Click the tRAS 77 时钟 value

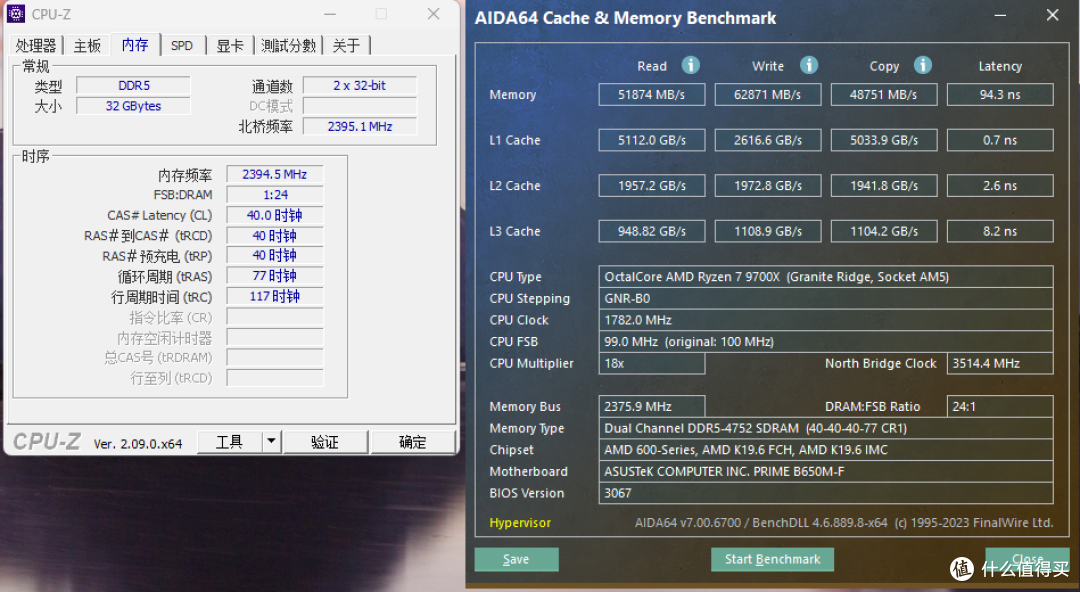coord(275,276)
